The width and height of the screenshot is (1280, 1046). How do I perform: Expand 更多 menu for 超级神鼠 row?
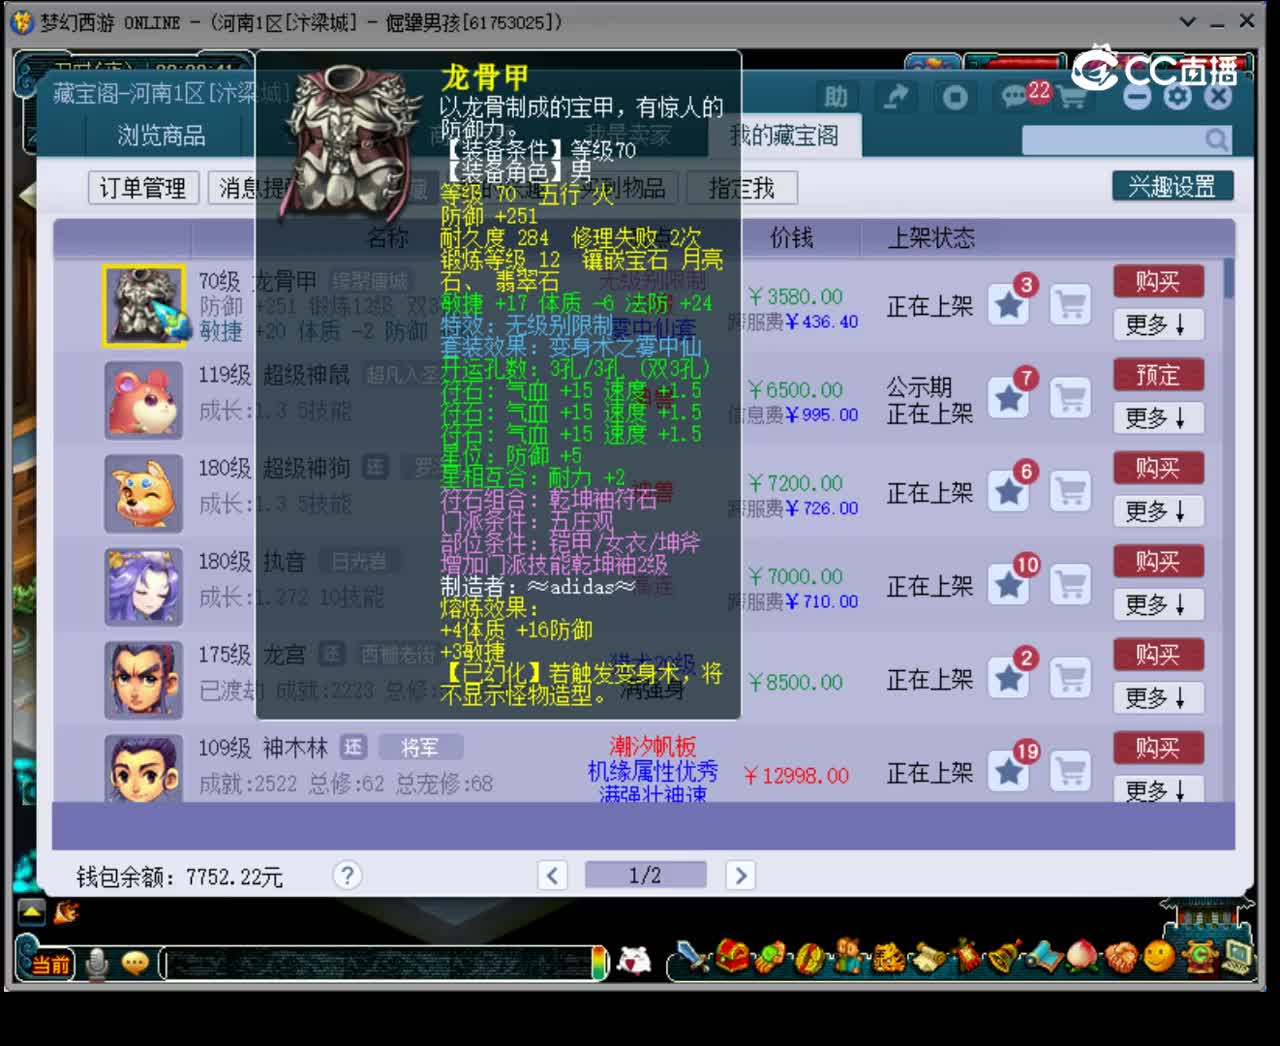[x=1158, y=417]
